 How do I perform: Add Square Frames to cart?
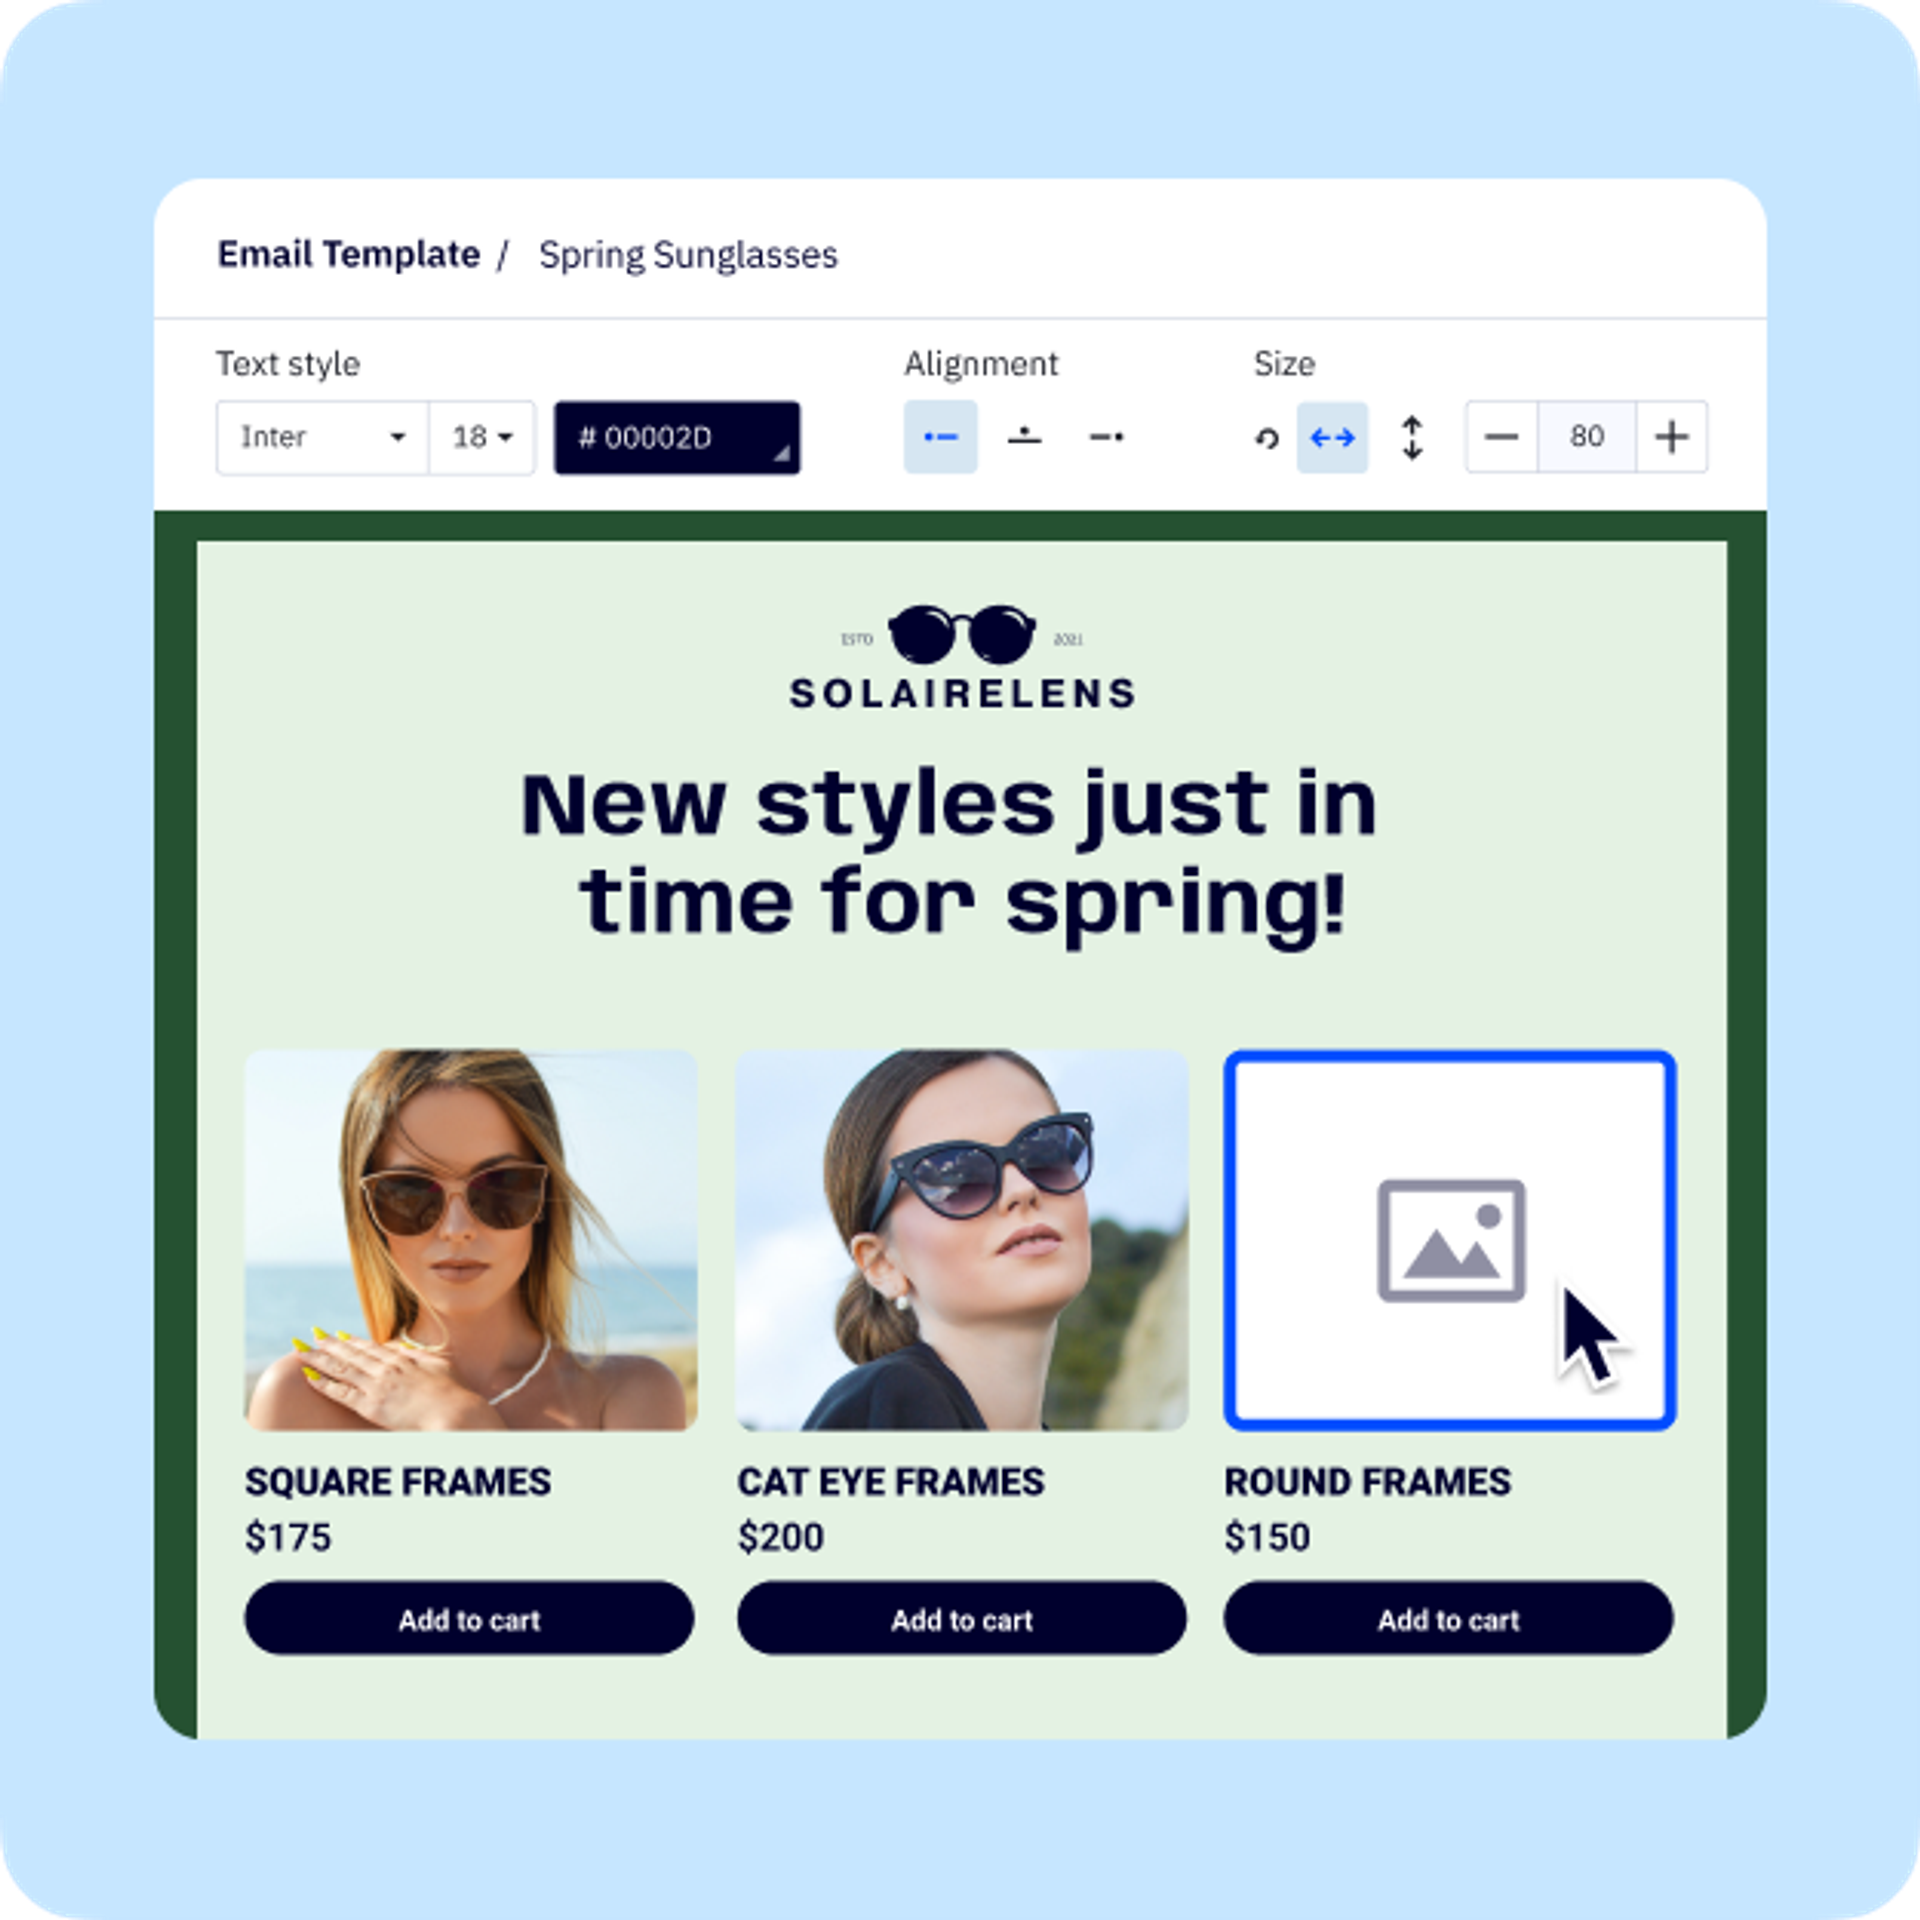pyautogui.click(x=469, y=1619)
